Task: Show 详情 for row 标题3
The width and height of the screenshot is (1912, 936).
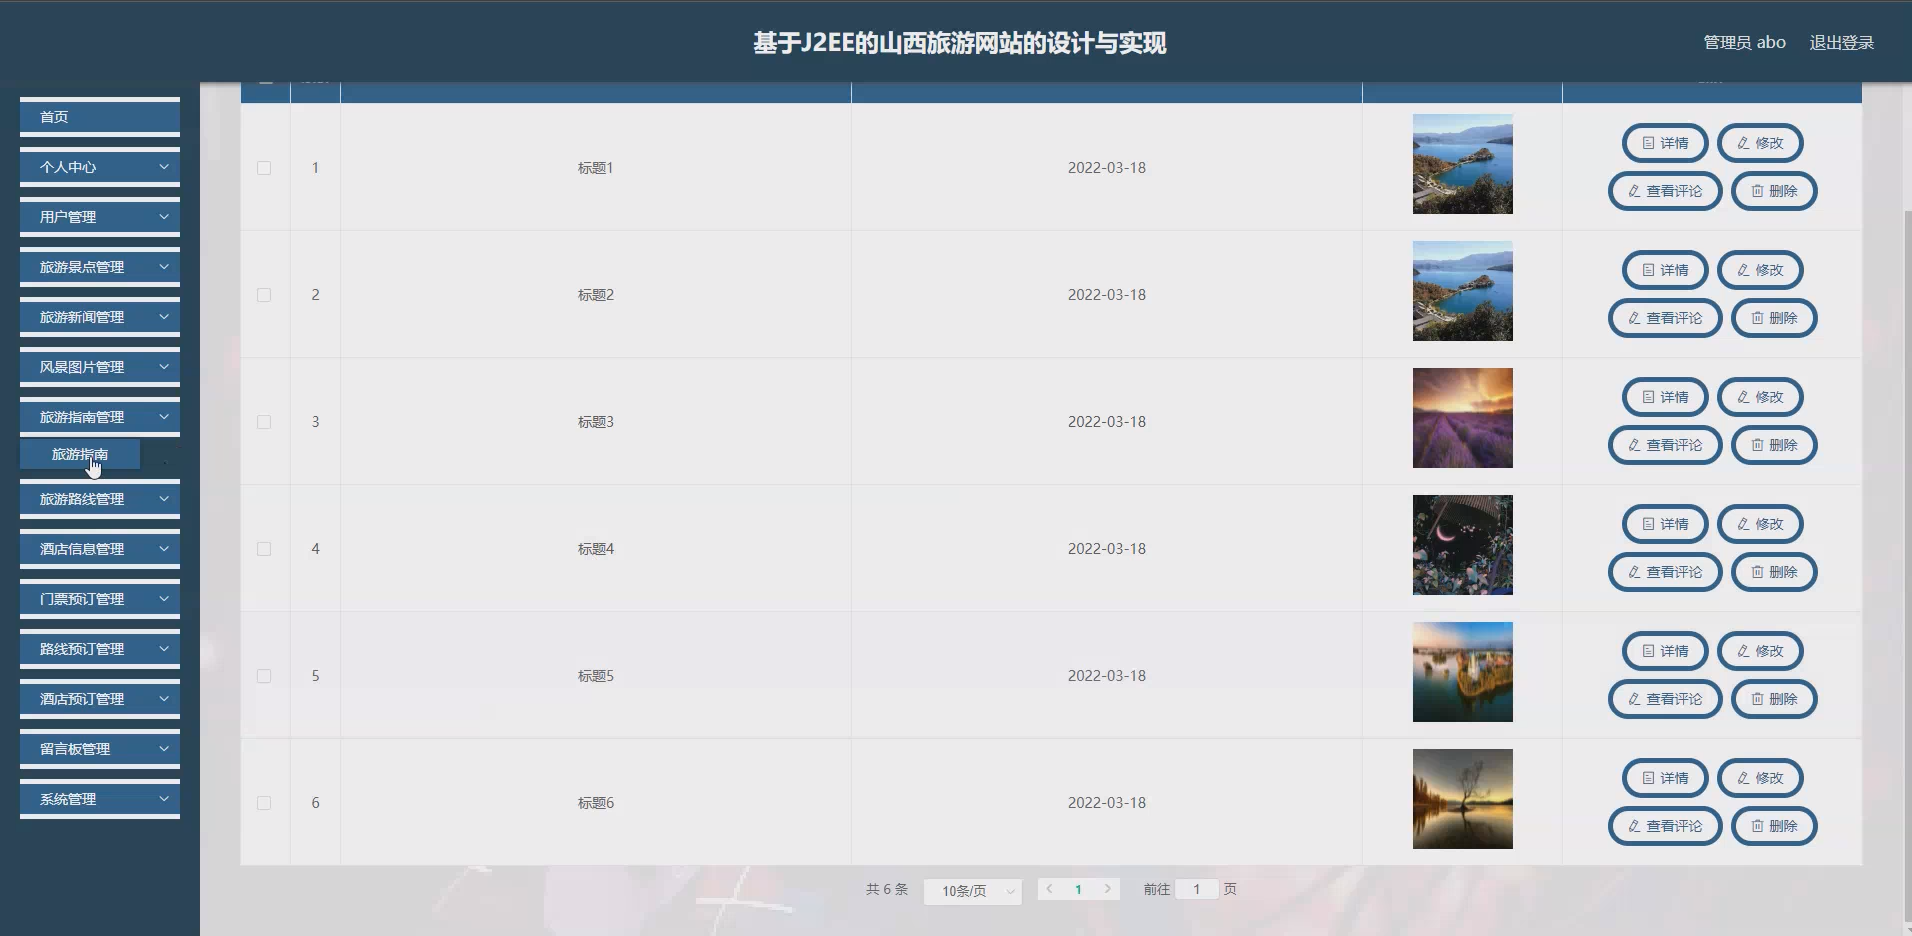Action: tap(1665, 397)
